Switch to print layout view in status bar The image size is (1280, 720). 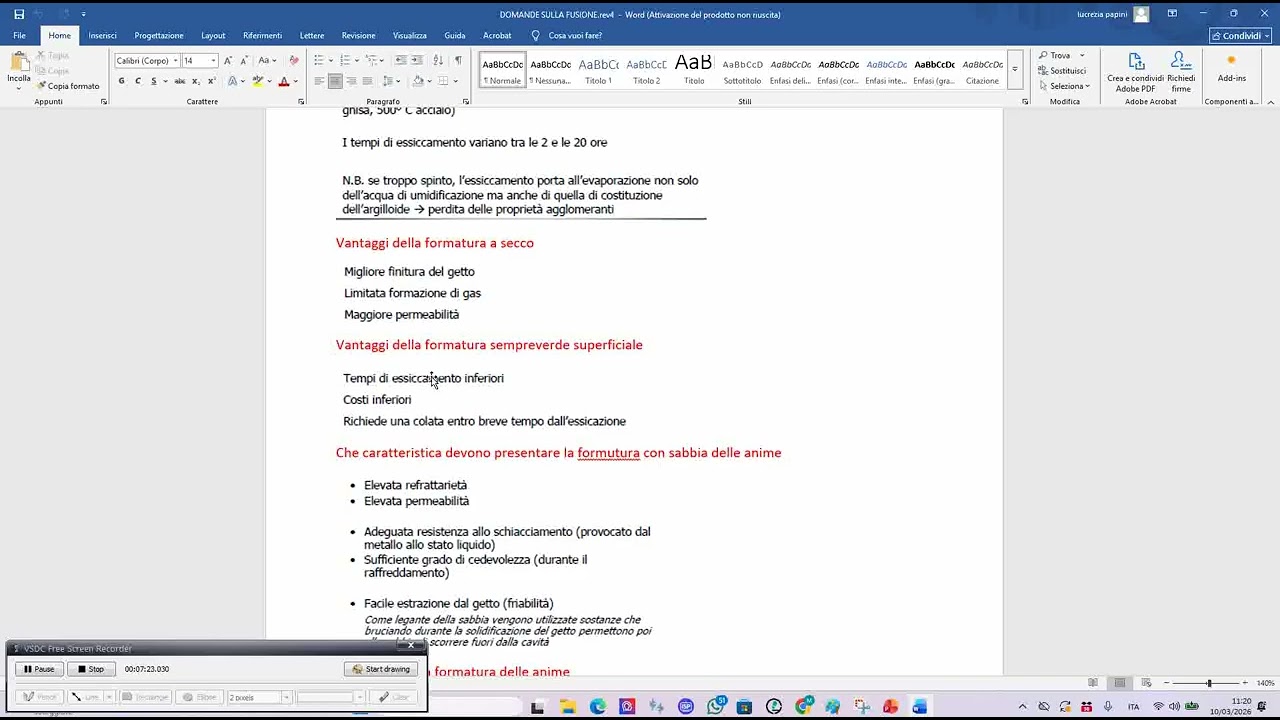pos(1120,683)
